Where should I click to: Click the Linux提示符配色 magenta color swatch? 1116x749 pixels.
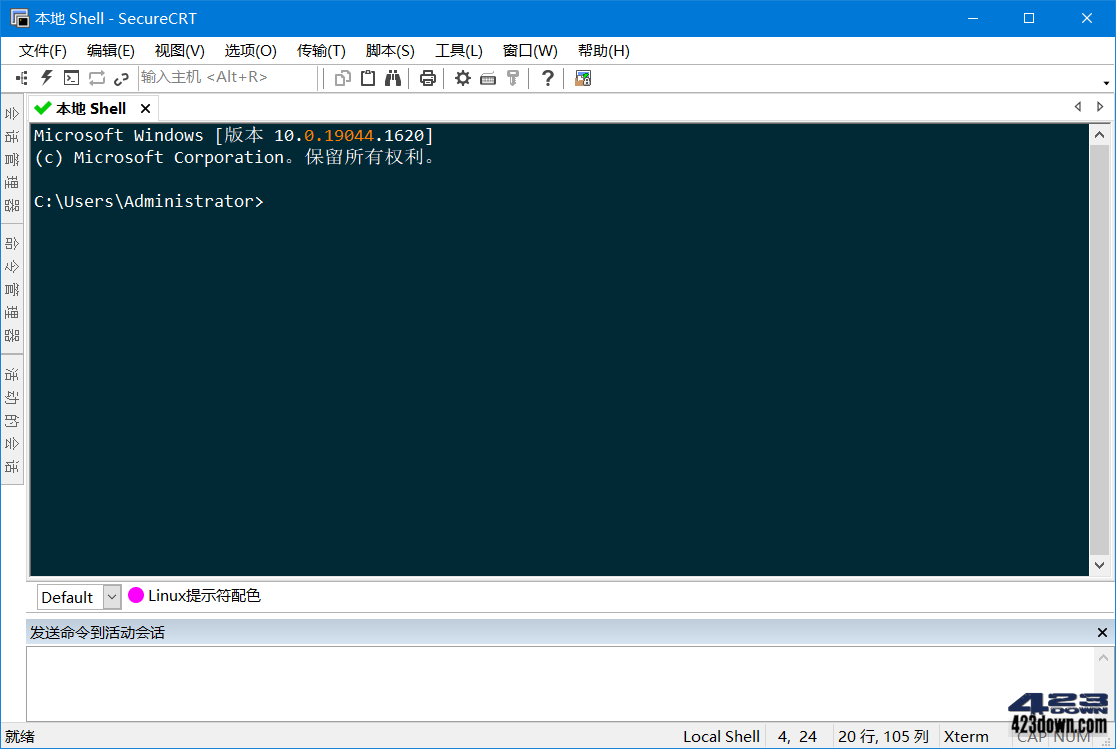tap(135, 595)
